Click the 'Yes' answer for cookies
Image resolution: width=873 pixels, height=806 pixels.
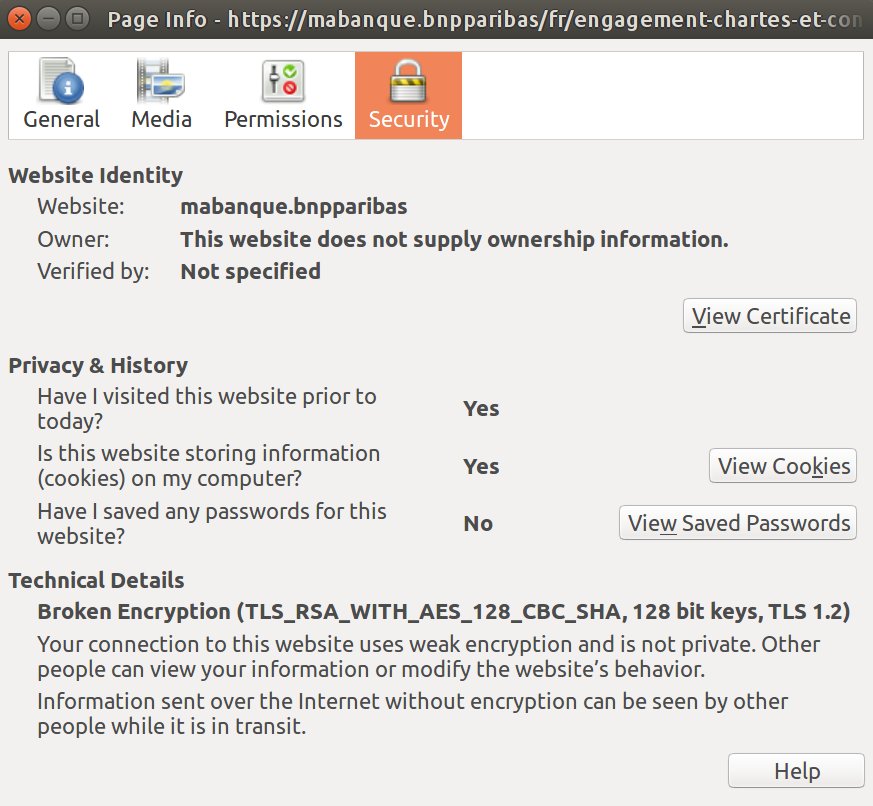pos(481,466)
